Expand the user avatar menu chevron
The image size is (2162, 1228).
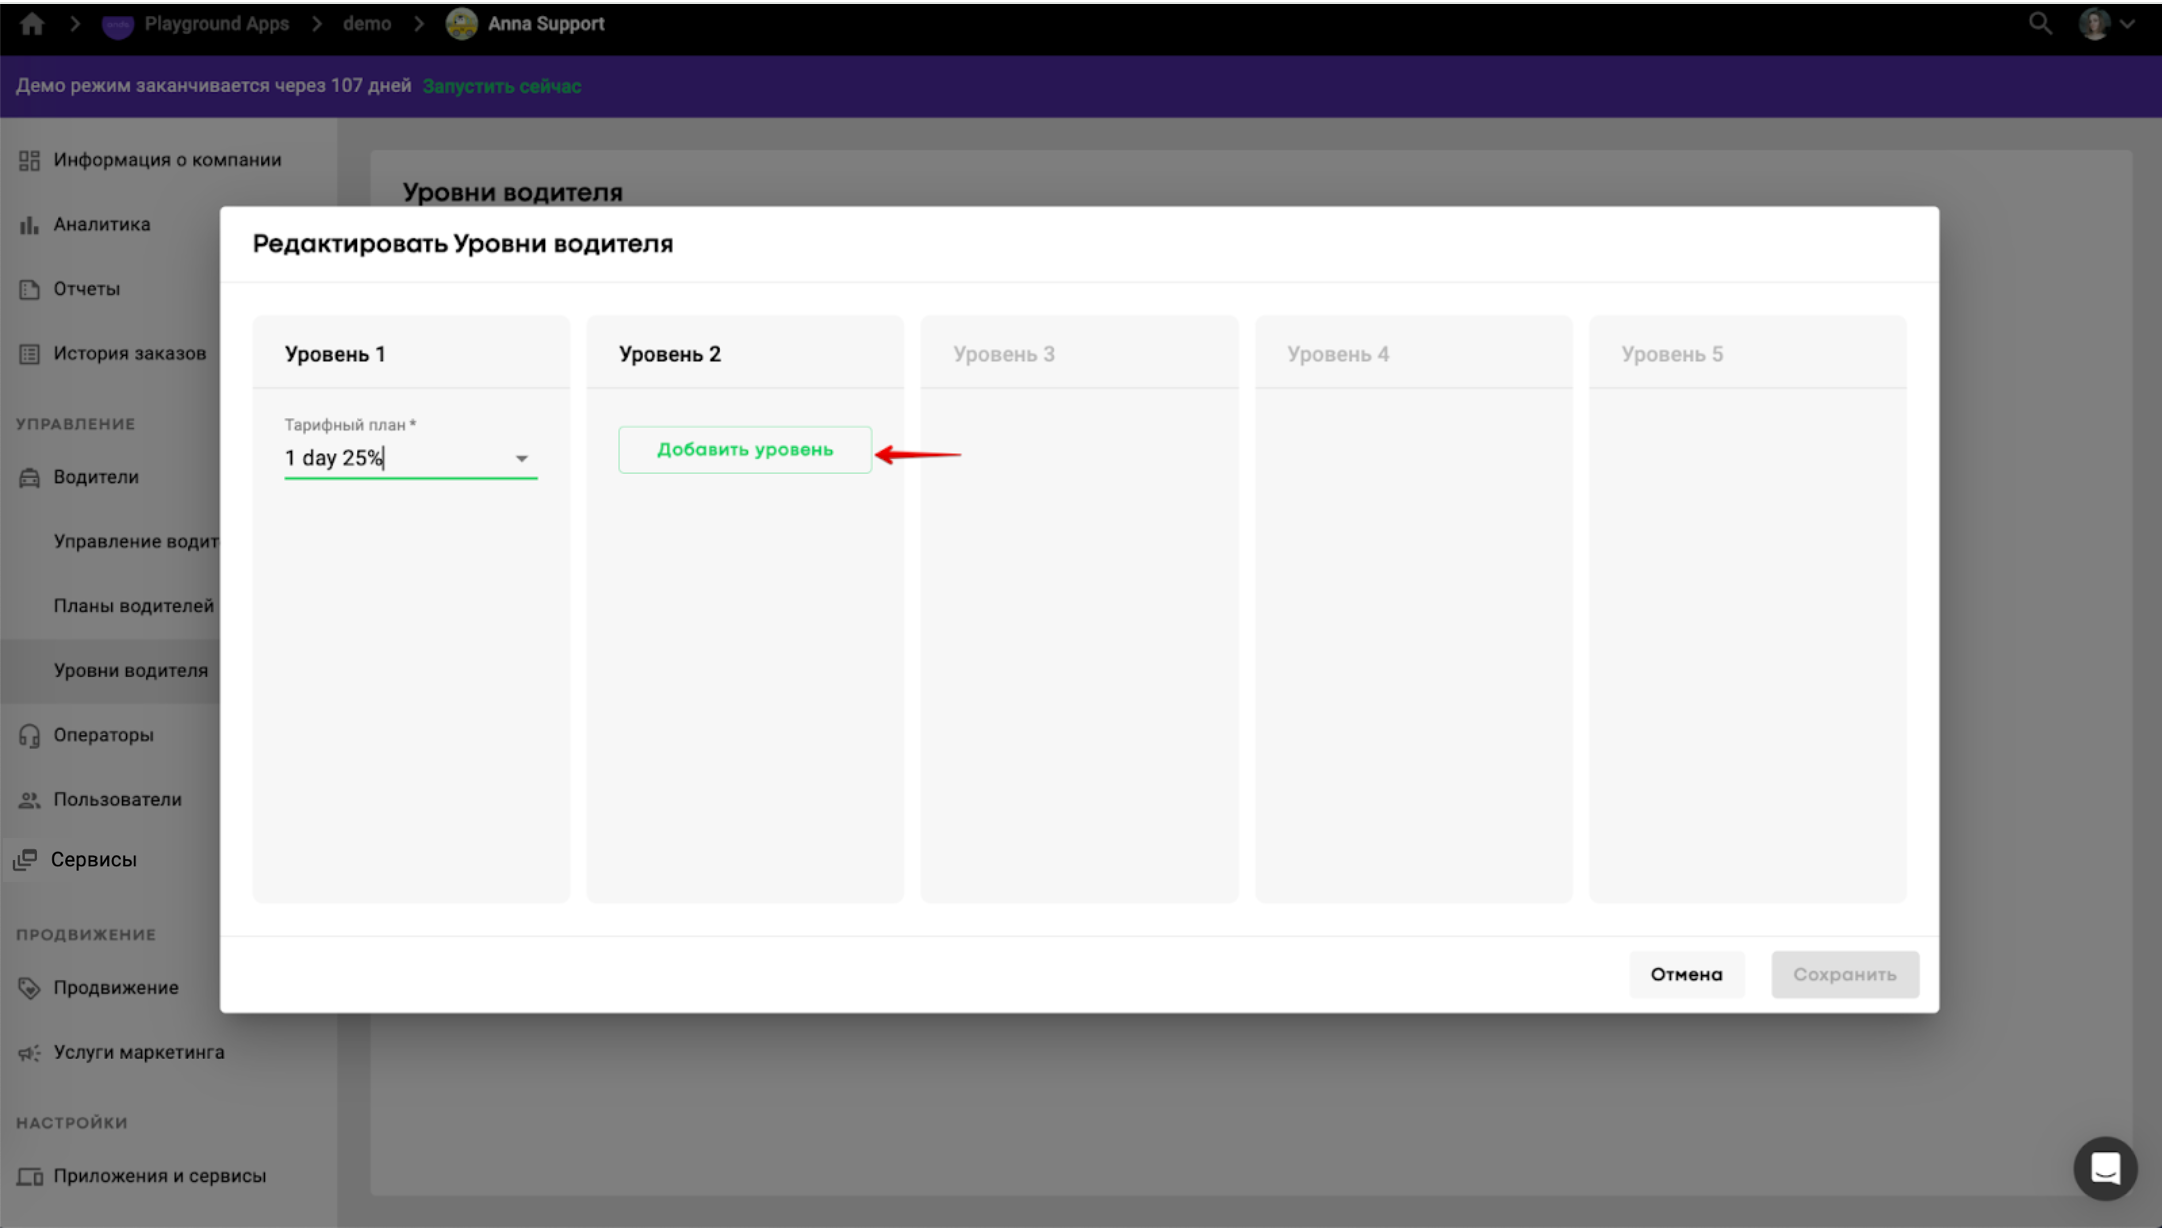pyautogui.click(x=2127, y=24)
